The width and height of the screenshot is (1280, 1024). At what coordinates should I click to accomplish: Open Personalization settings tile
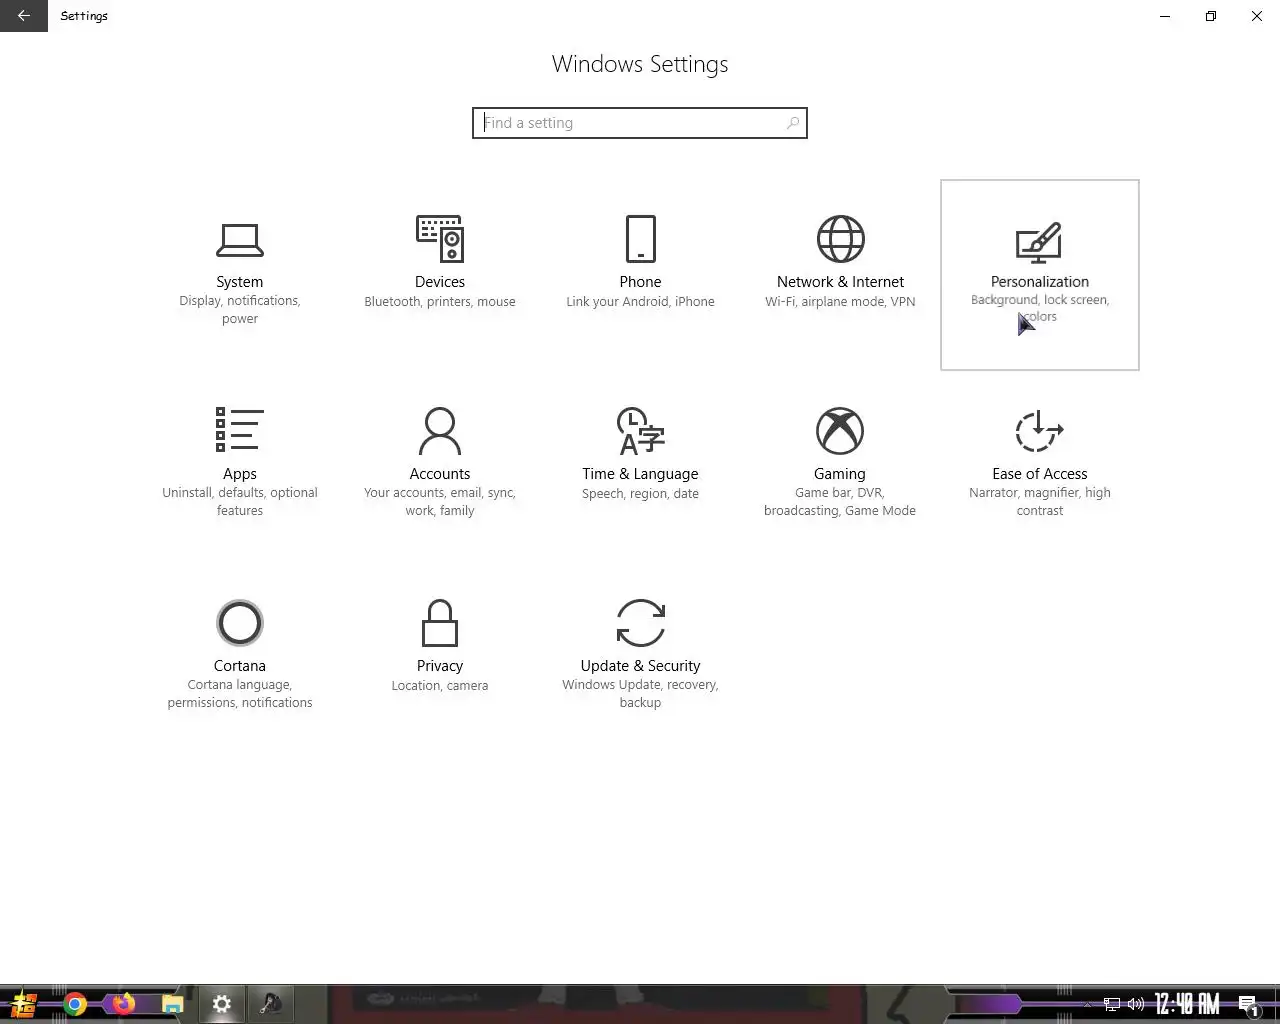[1040, 275]
